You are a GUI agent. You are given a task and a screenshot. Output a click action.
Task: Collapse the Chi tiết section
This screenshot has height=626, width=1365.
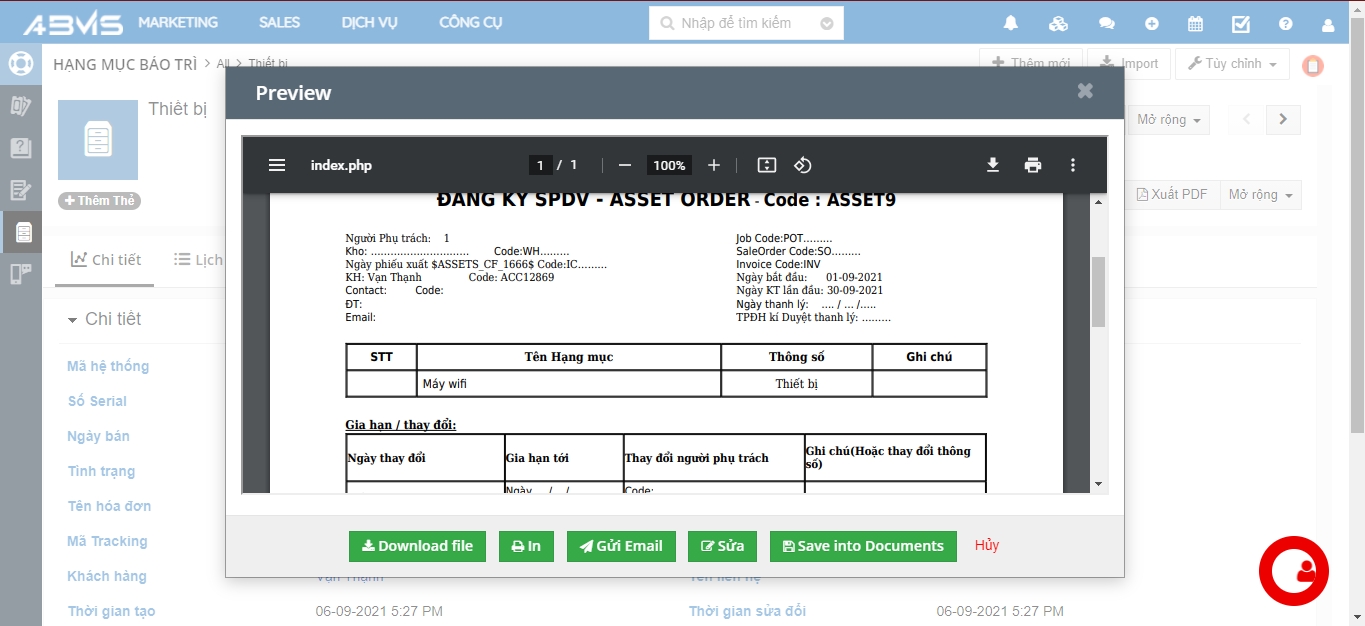pos(72,320)
